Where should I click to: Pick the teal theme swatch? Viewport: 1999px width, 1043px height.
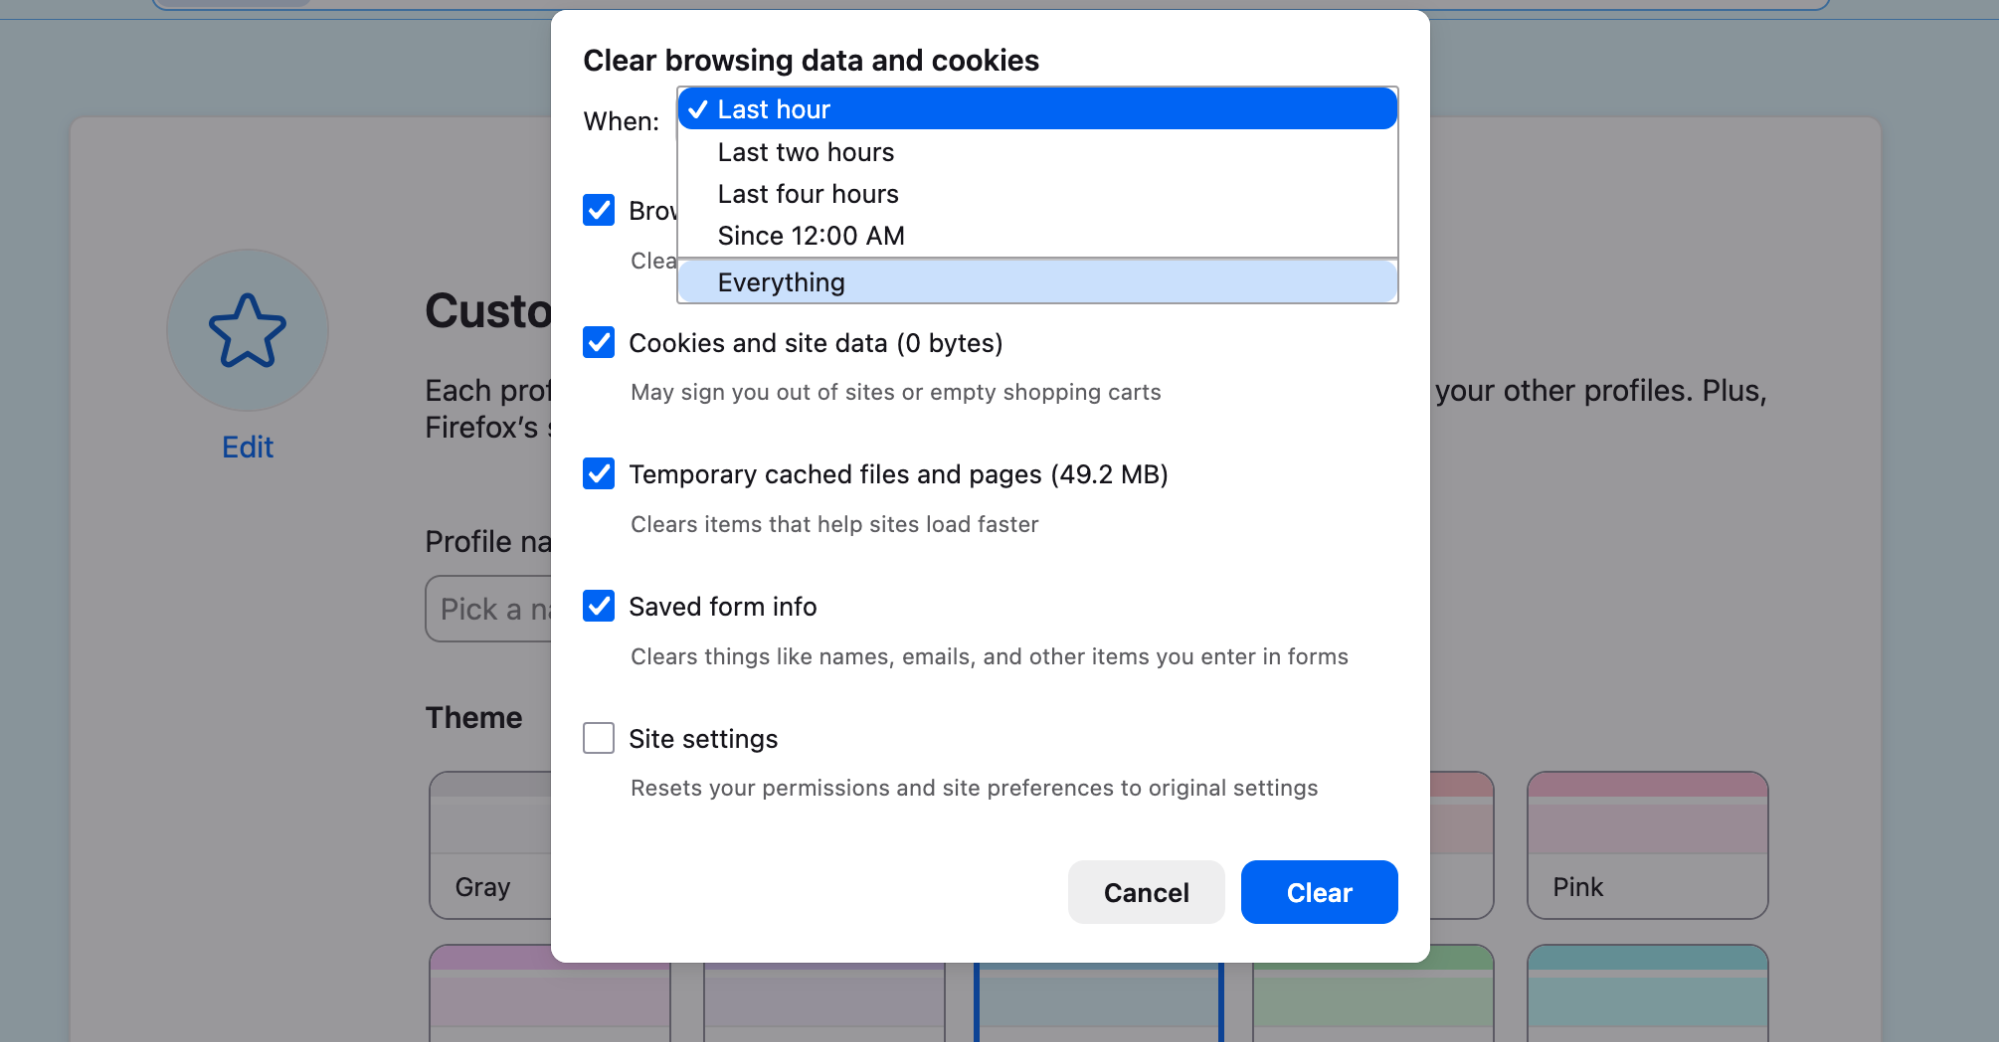click(x=1646, y=1000)
